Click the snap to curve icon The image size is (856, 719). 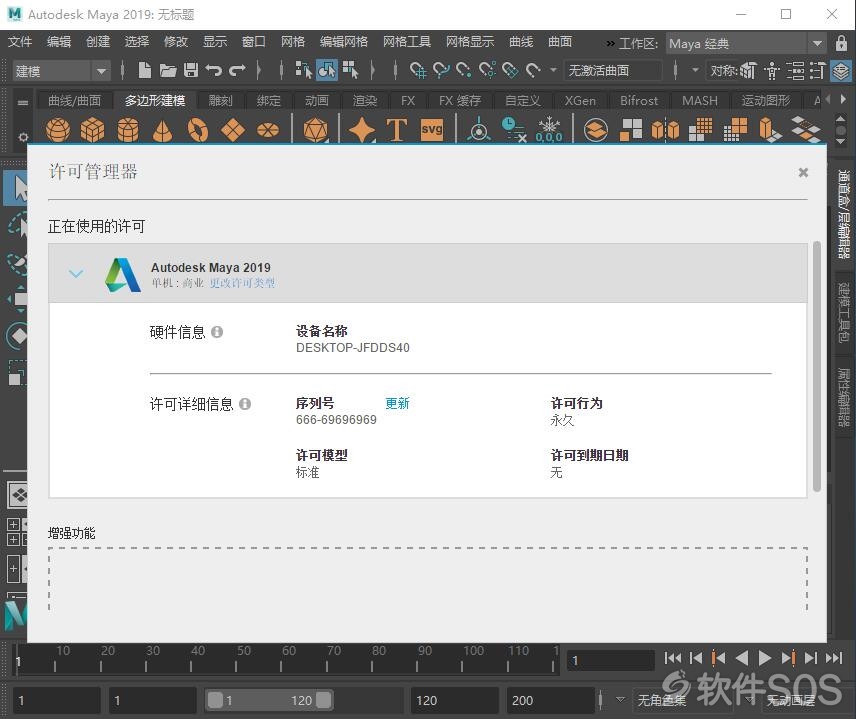441,70
